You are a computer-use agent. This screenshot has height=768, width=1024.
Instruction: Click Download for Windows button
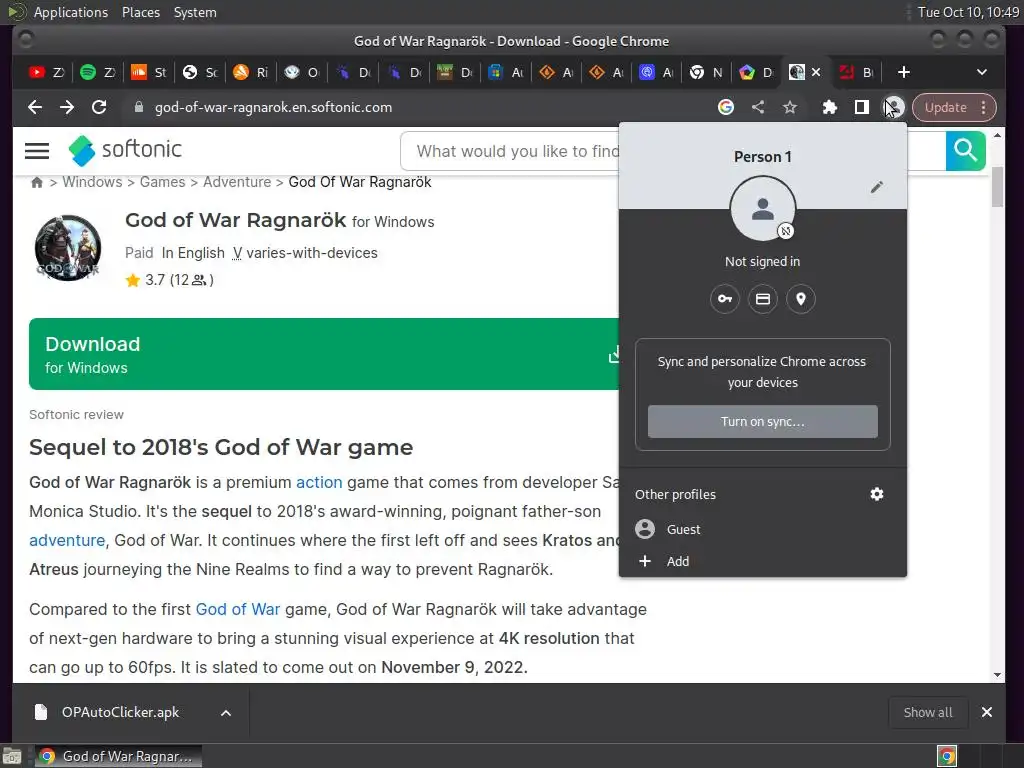(324, 354)
